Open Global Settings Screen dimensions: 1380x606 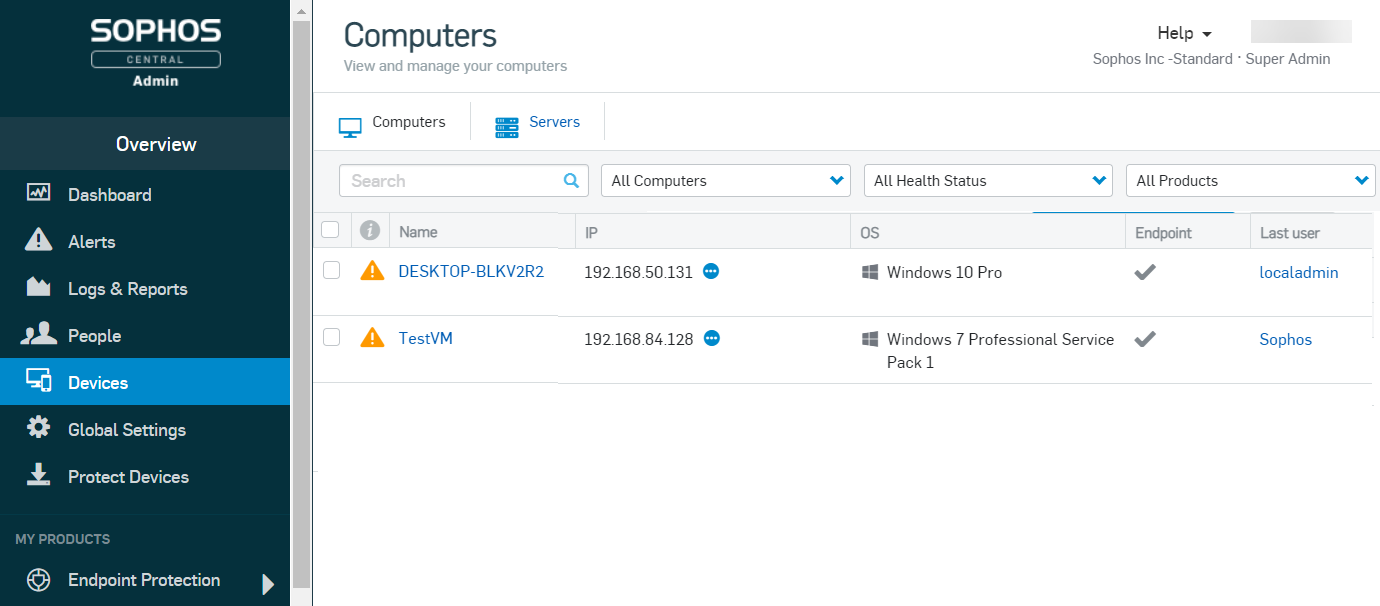click(x=127, y=429)
